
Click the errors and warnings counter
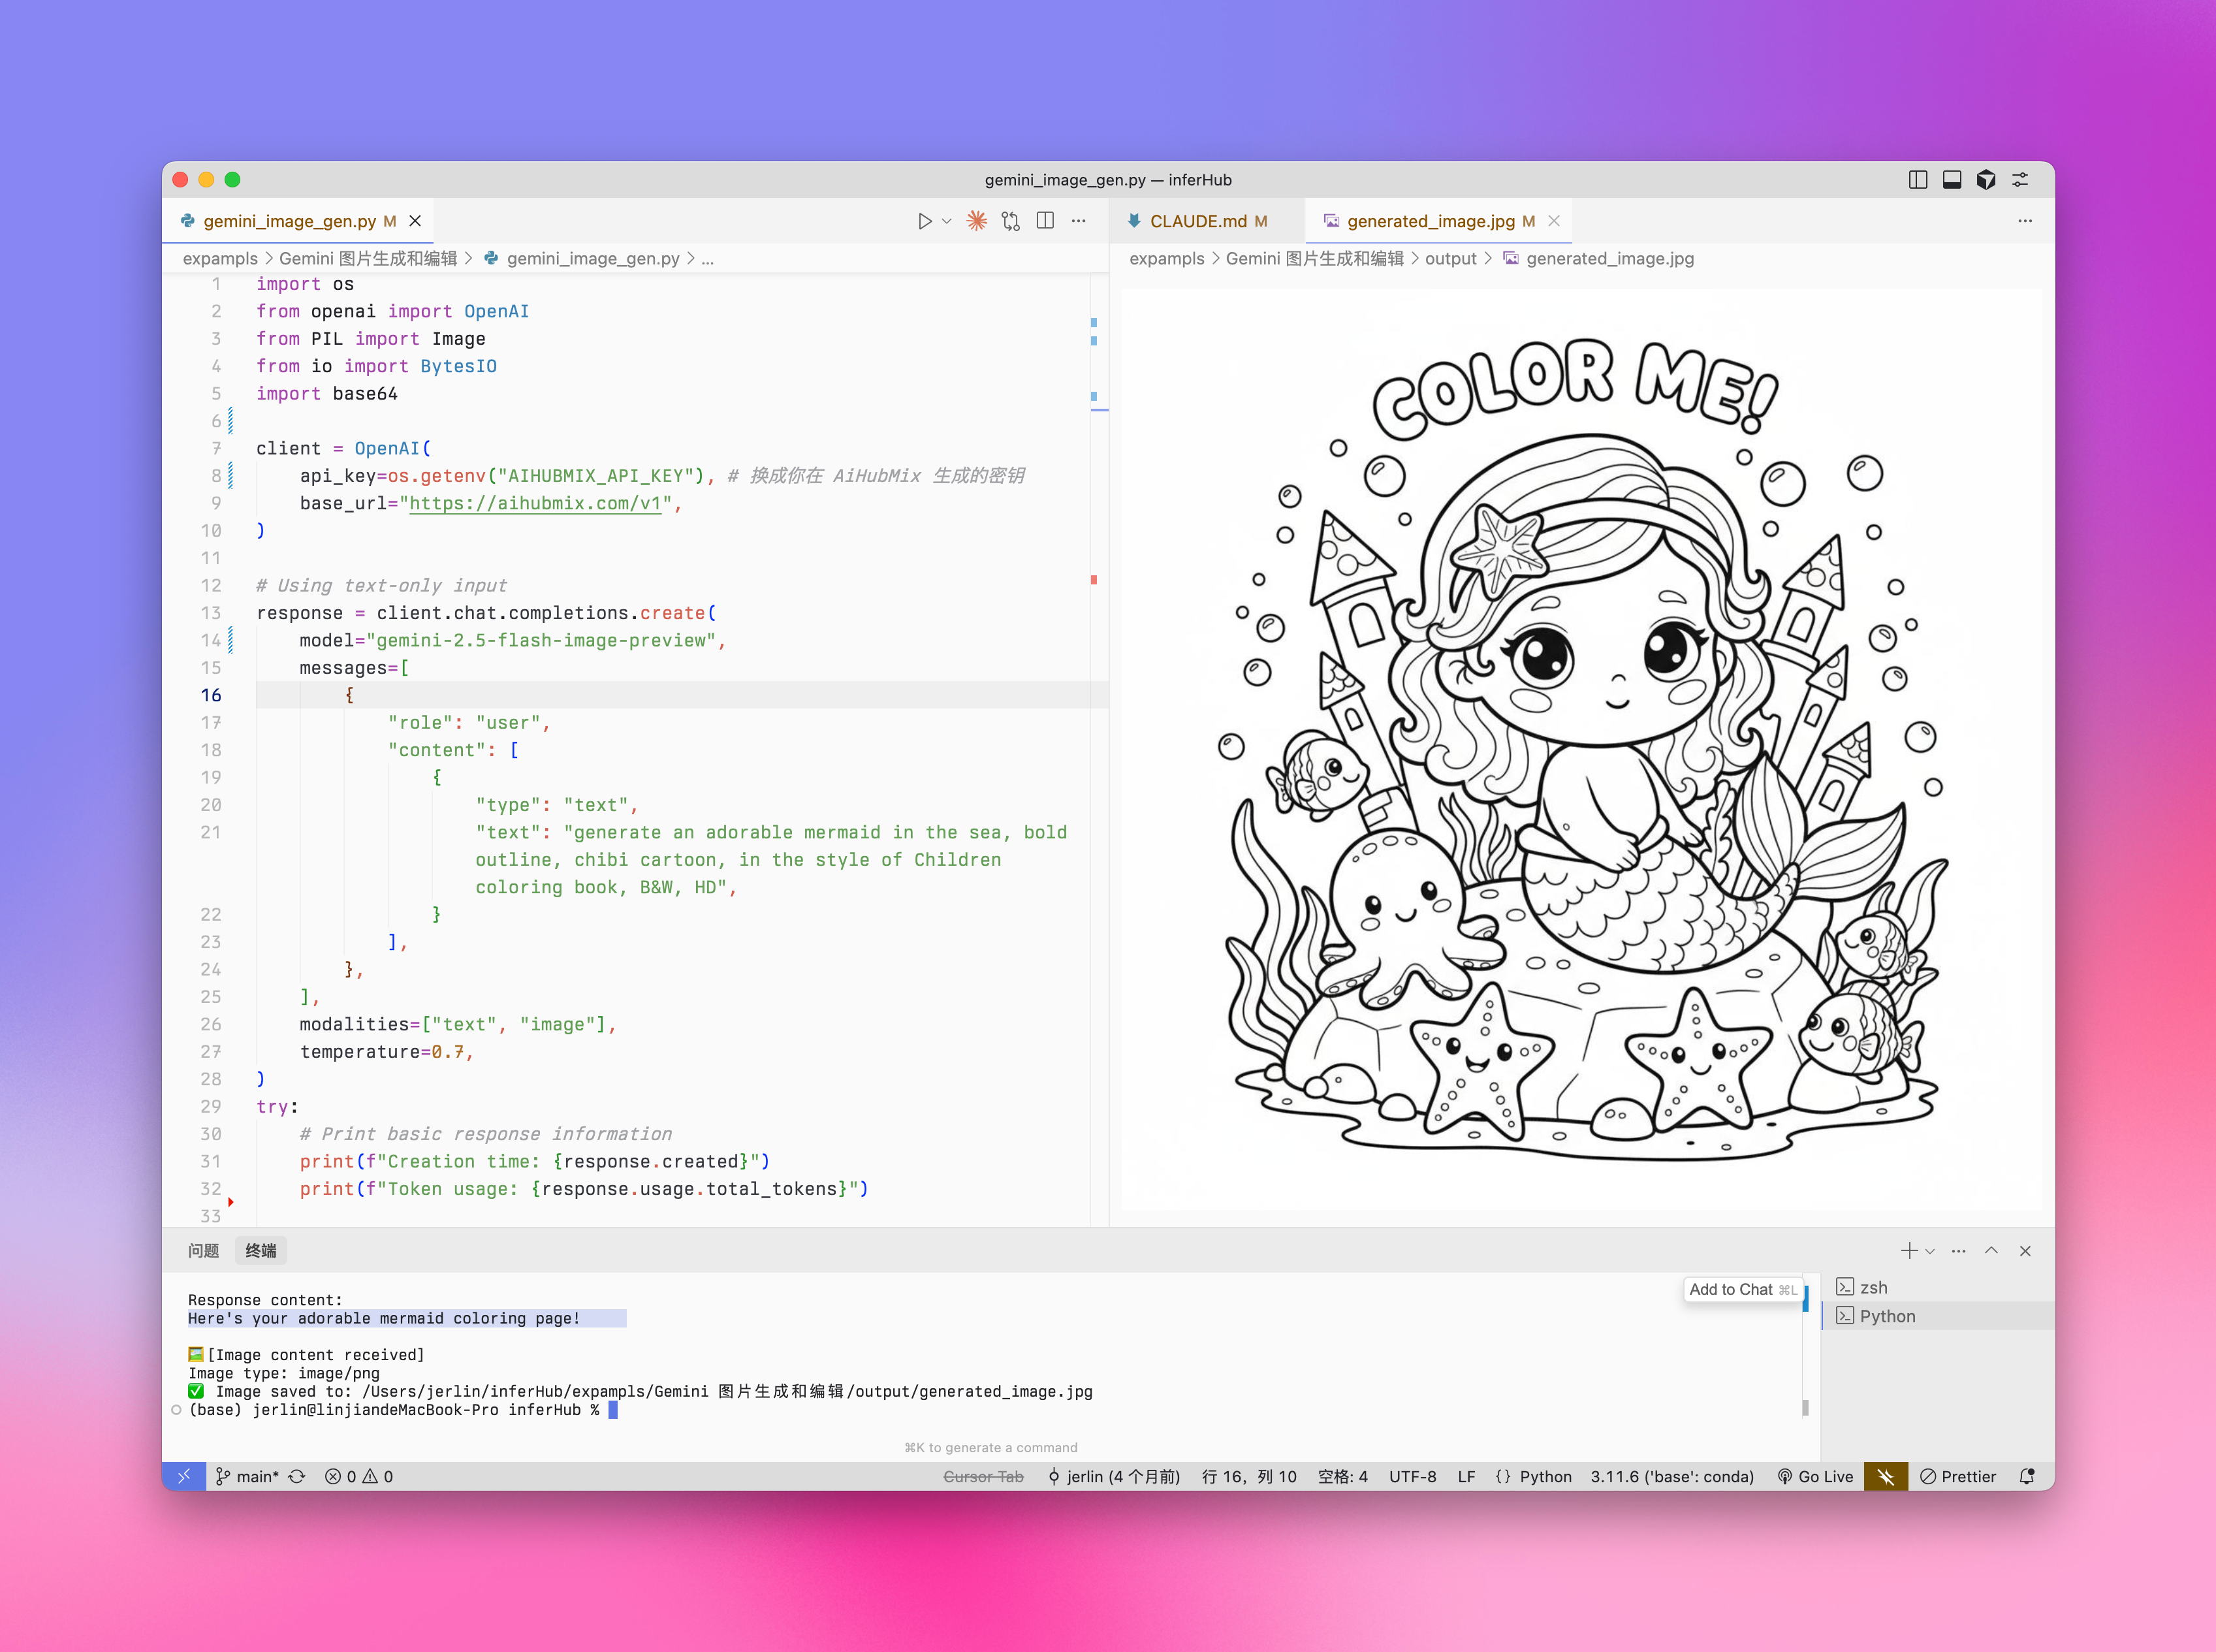tap(359, 1476)
